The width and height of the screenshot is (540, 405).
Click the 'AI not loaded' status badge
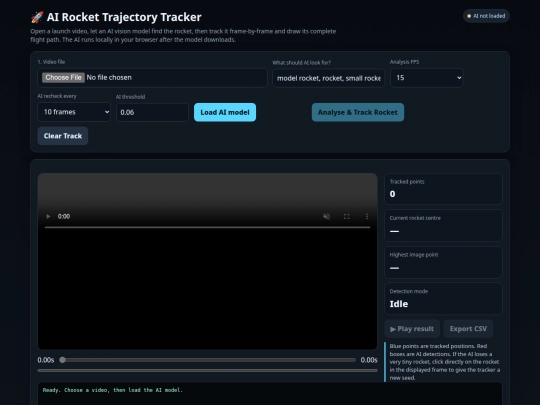[x=486, y=16]
